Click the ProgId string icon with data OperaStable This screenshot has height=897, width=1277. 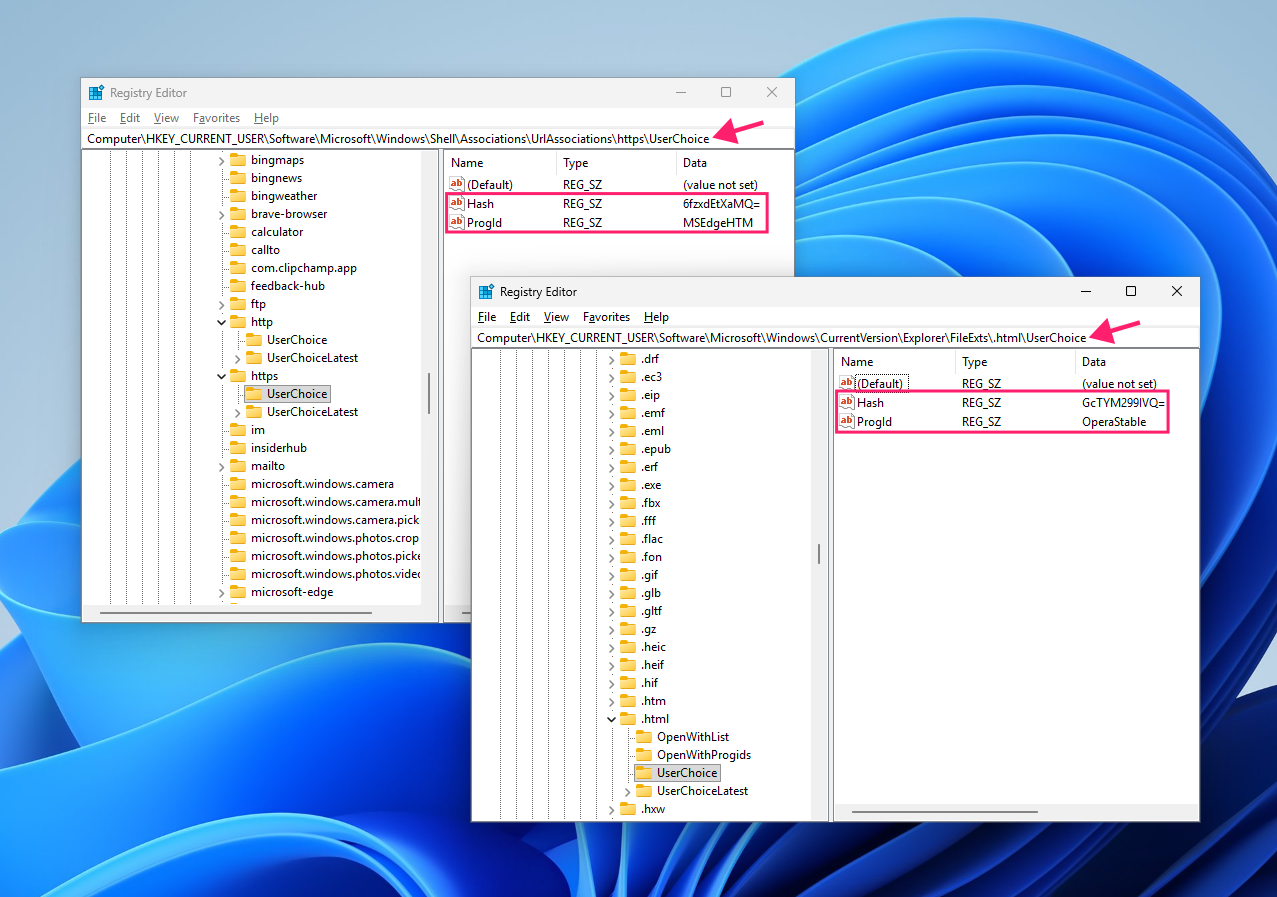click(847, 422)
